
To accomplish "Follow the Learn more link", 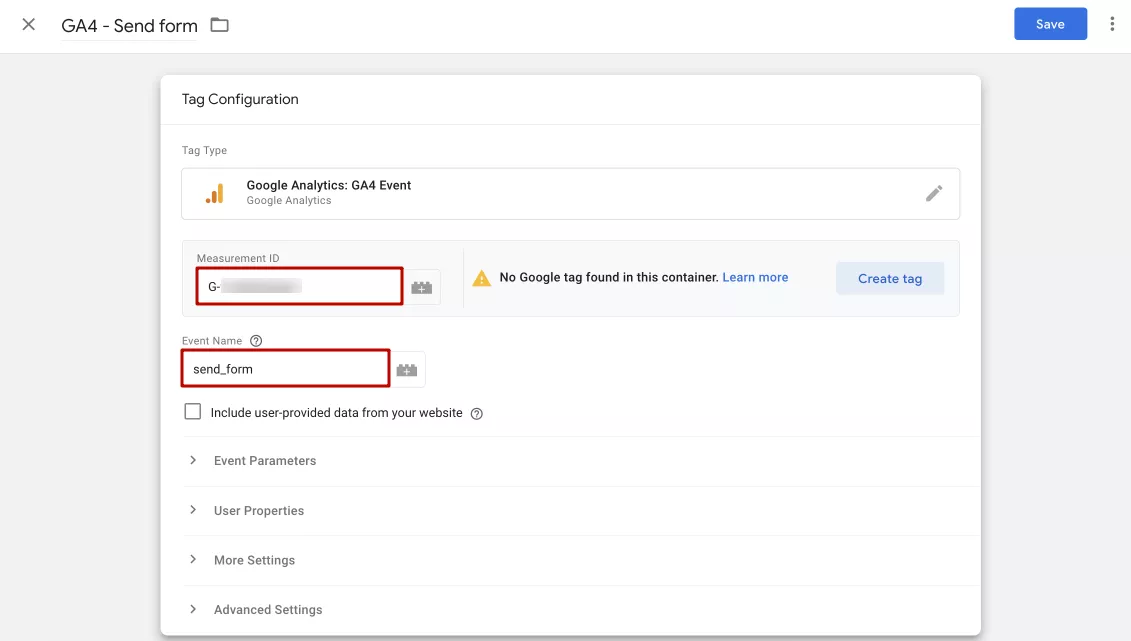I will [x=755, y=278].
